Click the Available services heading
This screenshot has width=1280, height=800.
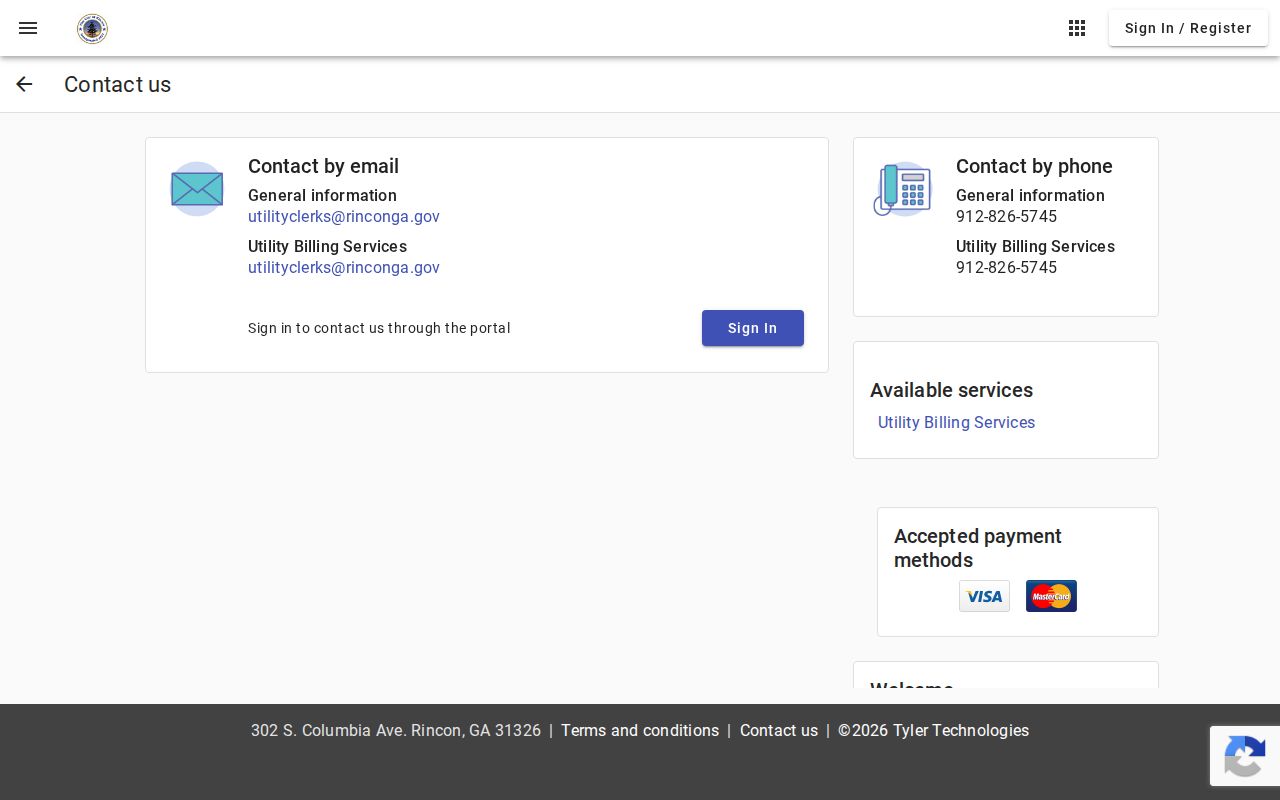[951, 390]
